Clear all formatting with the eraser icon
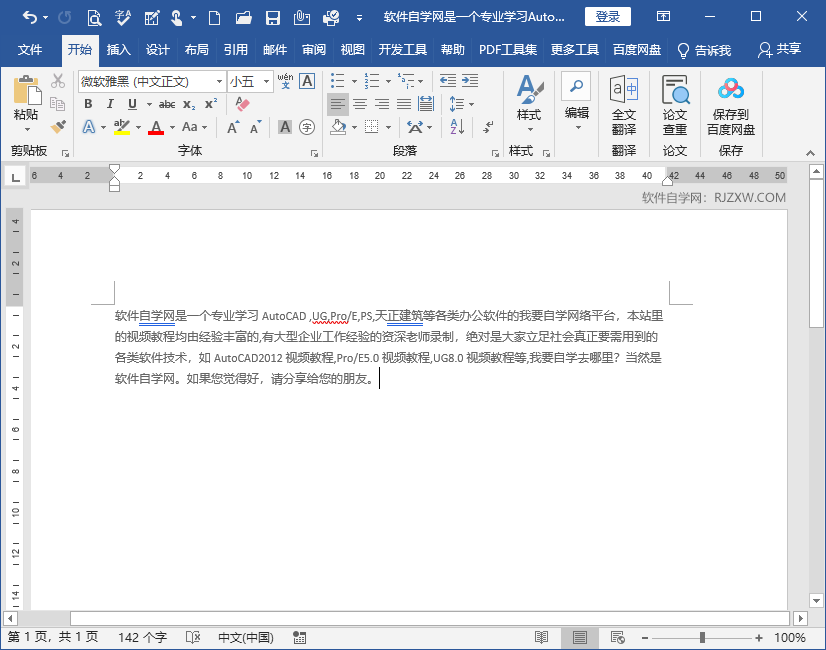 (x=243, y=103)
